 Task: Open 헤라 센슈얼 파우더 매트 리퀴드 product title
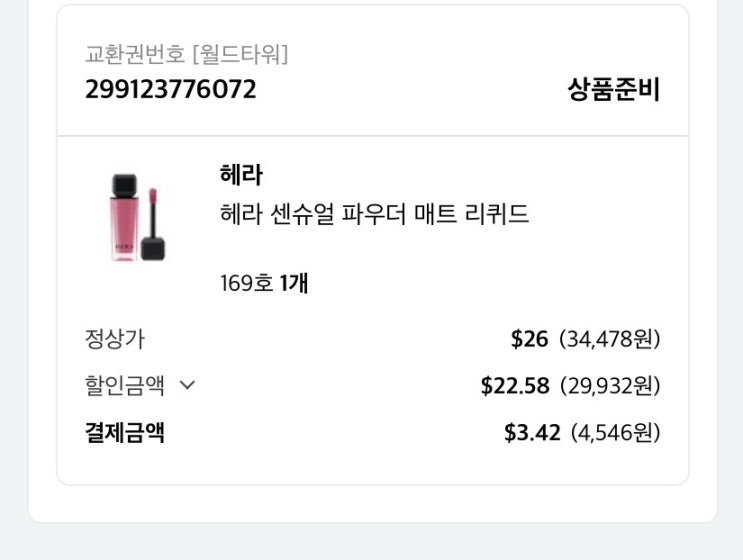tap(374, 215)
